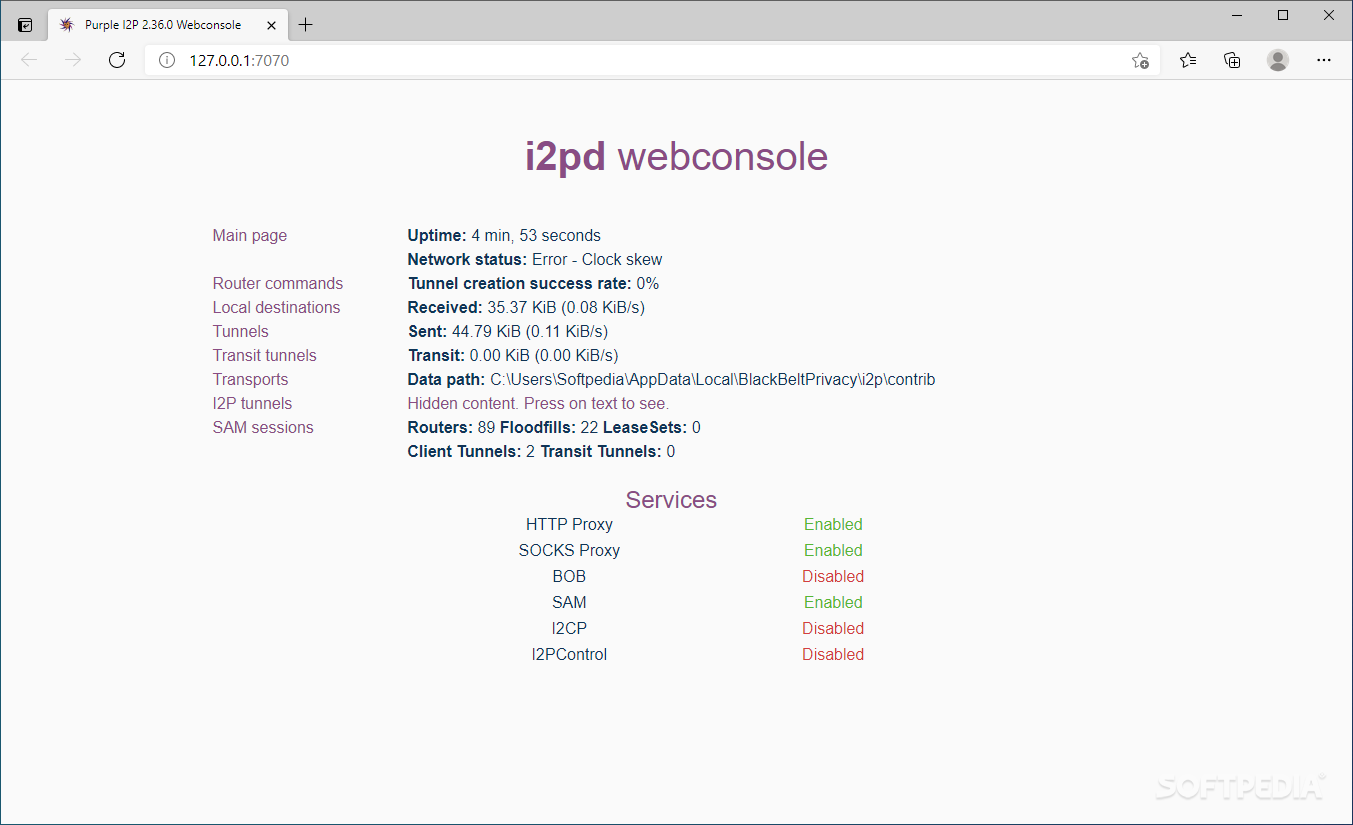The height and width of the screenshot is (825, 1353).
Task: Click the tab actions menu icon
Action: (x=25, y=25)
